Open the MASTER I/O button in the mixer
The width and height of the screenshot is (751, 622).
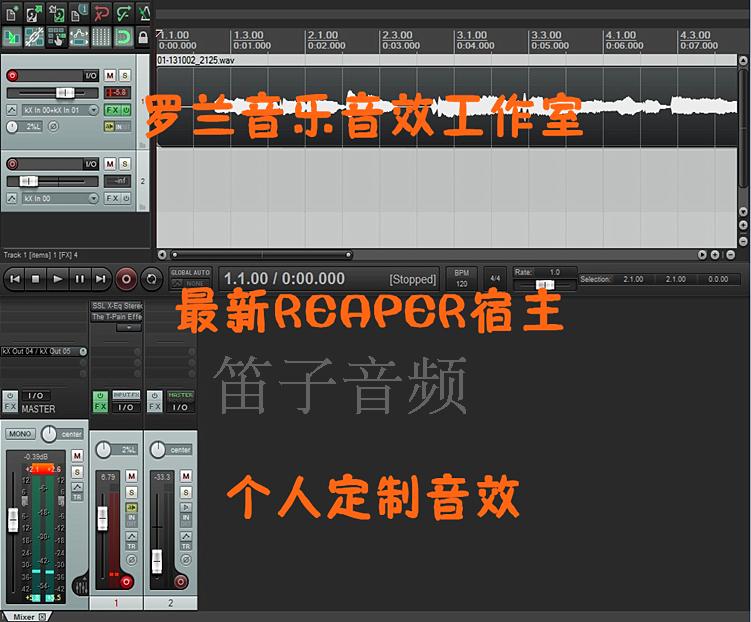[35, 396]
